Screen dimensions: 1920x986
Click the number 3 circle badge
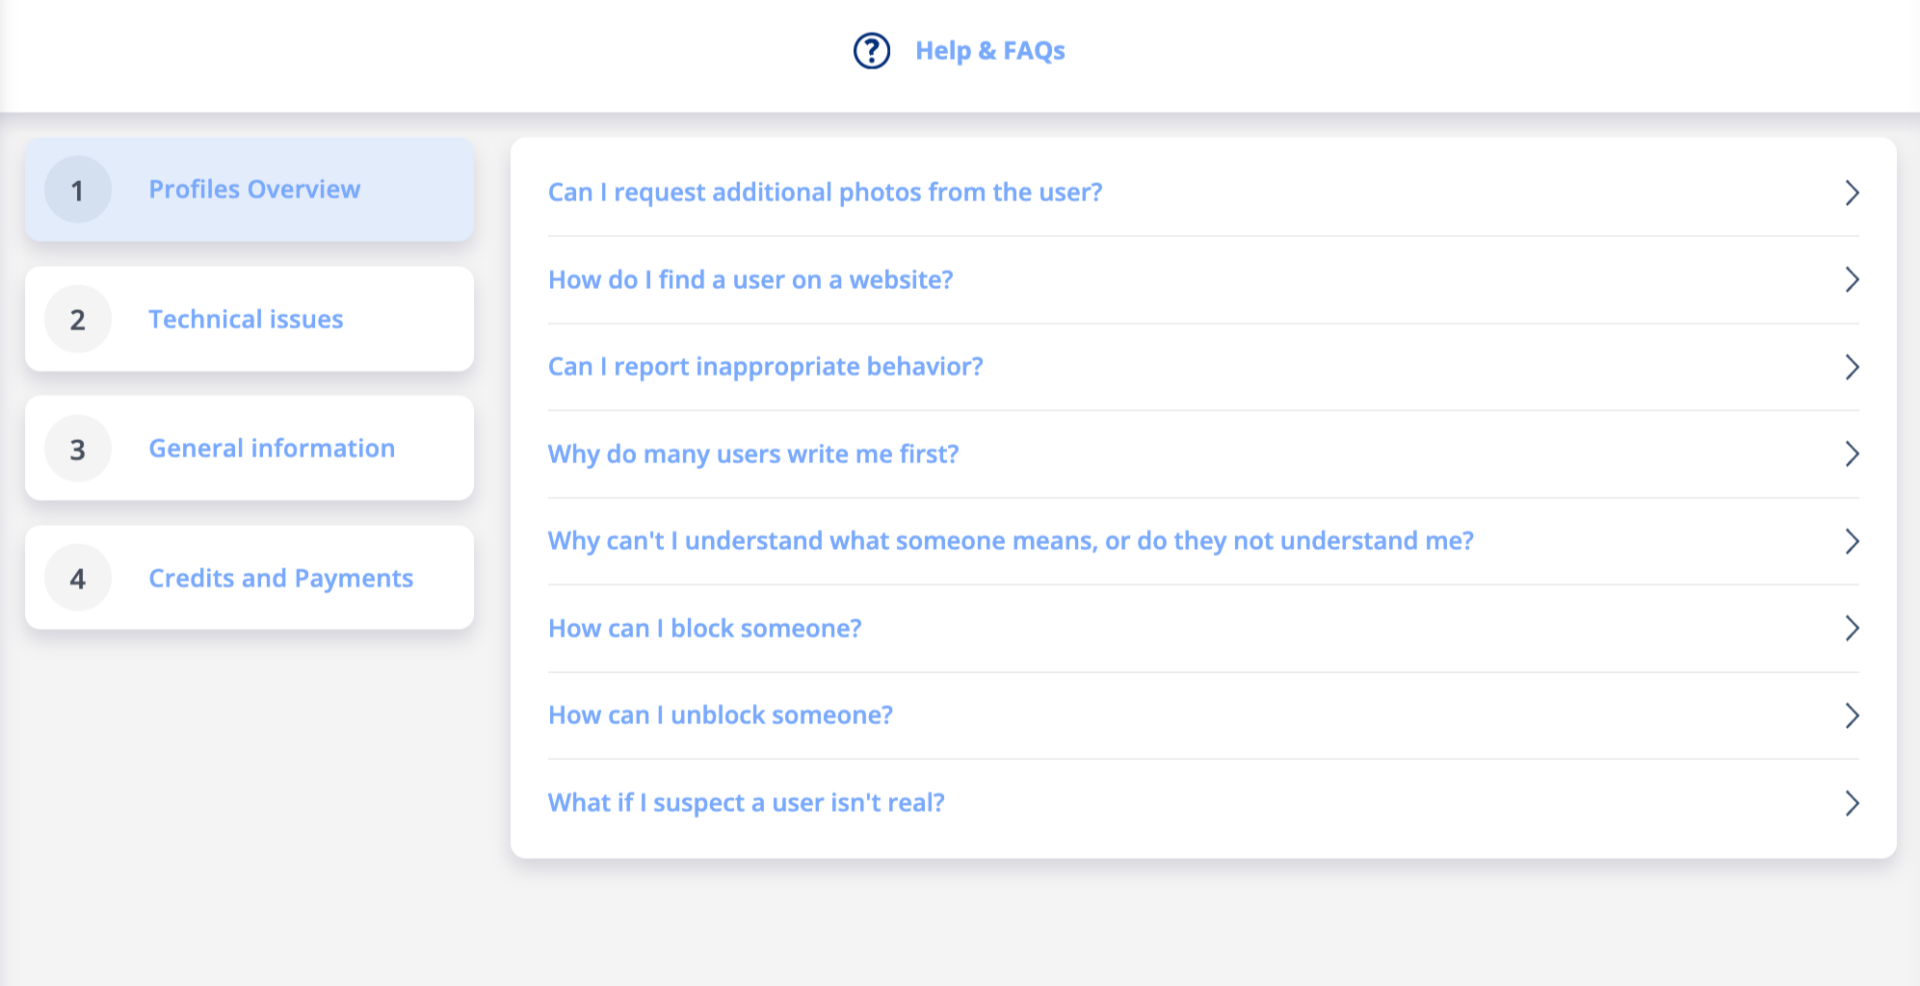pos(77,449)
